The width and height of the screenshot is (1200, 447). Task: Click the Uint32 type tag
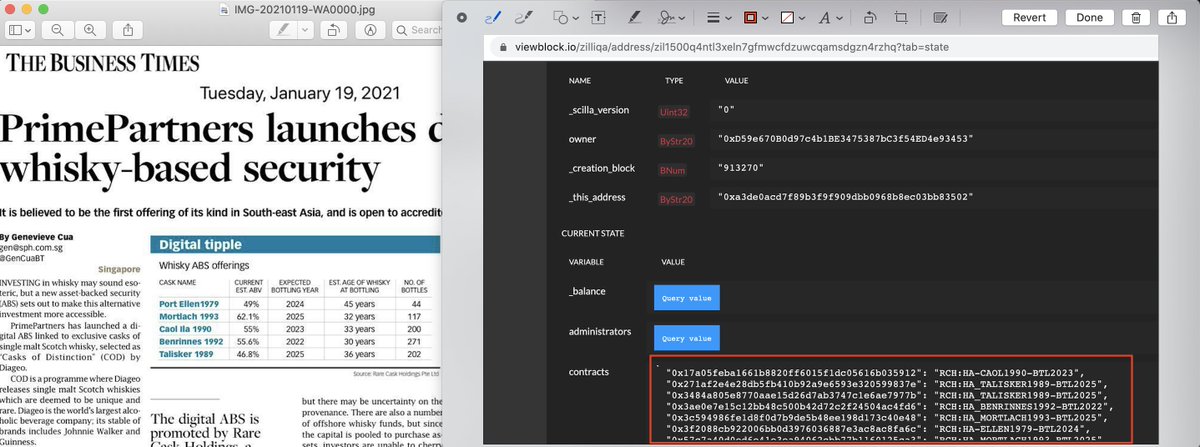673,111
